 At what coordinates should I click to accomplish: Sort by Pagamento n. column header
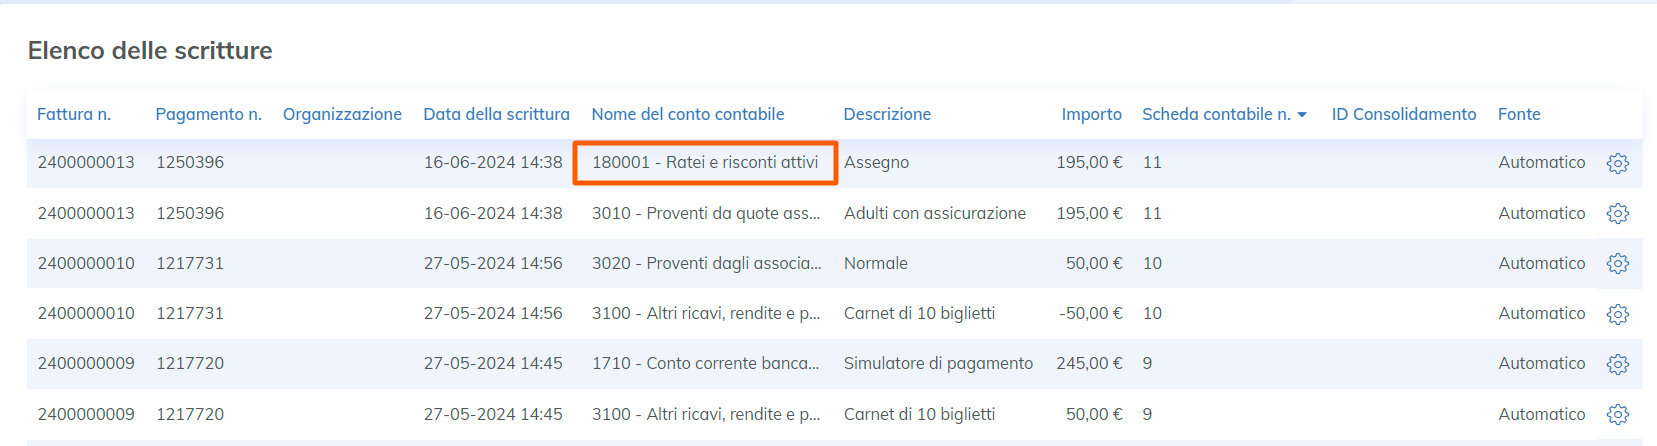pos(208,114)
